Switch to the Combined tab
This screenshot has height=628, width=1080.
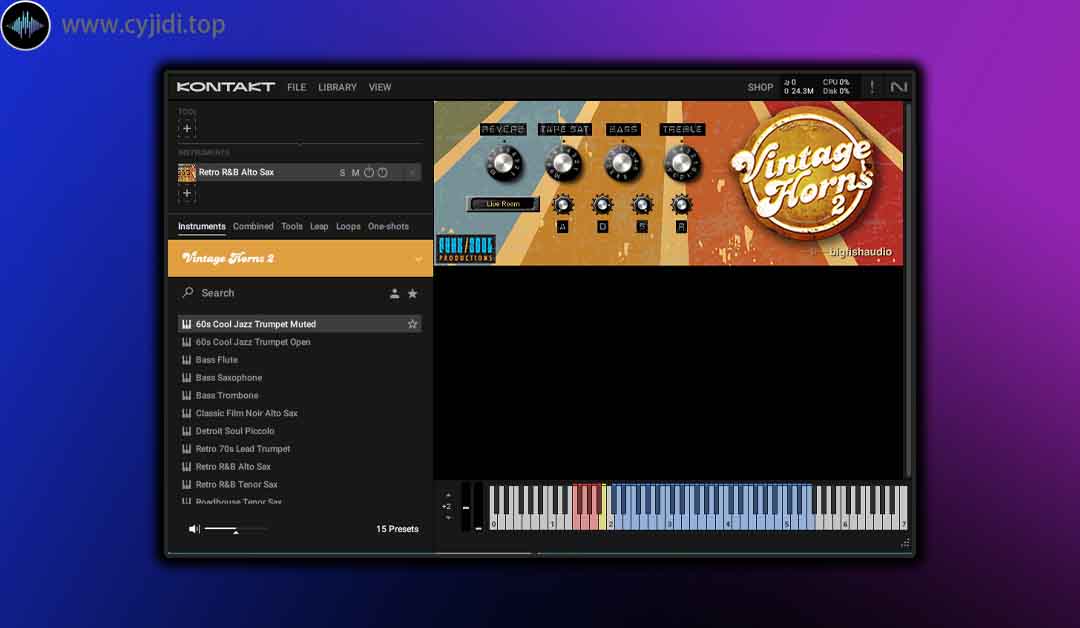click(x=253, y=226)
